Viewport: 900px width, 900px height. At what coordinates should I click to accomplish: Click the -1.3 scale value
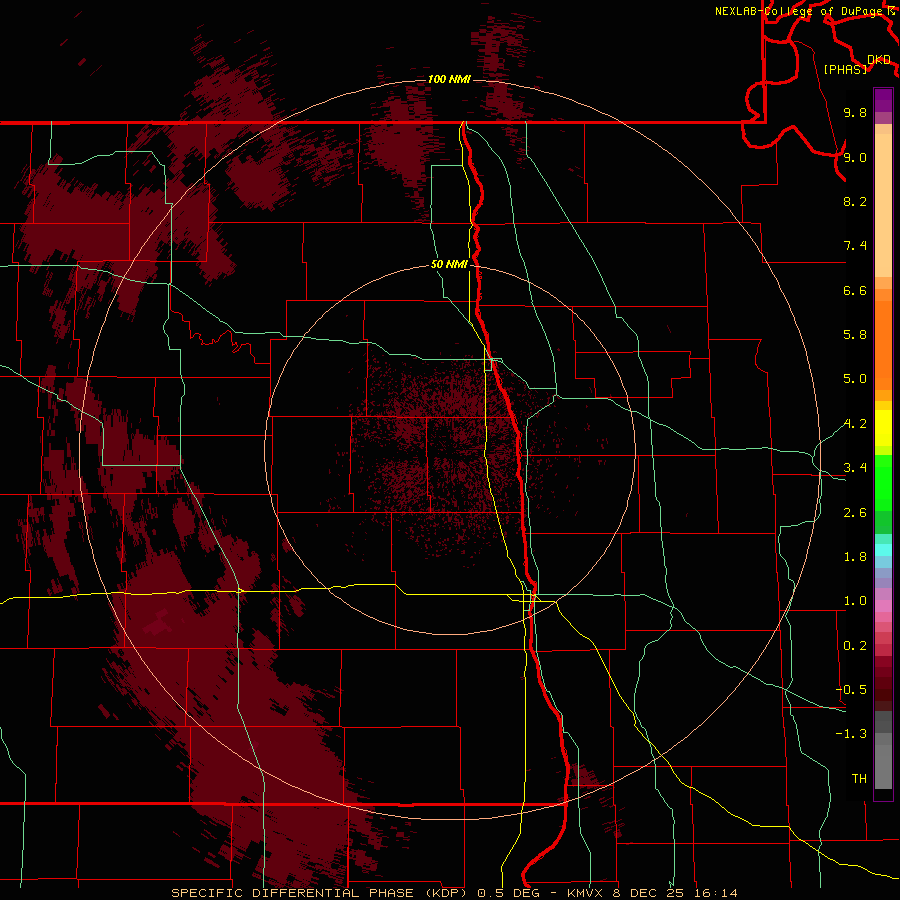coord(851,734)
